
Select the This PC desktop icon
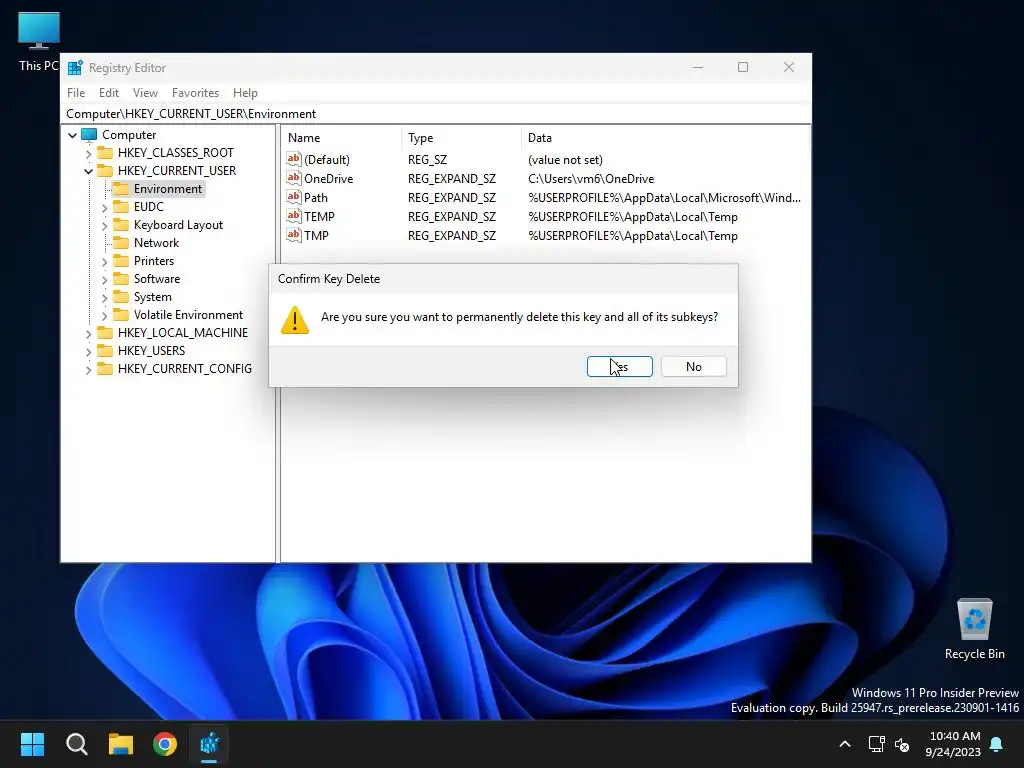(x=39, y=41)
